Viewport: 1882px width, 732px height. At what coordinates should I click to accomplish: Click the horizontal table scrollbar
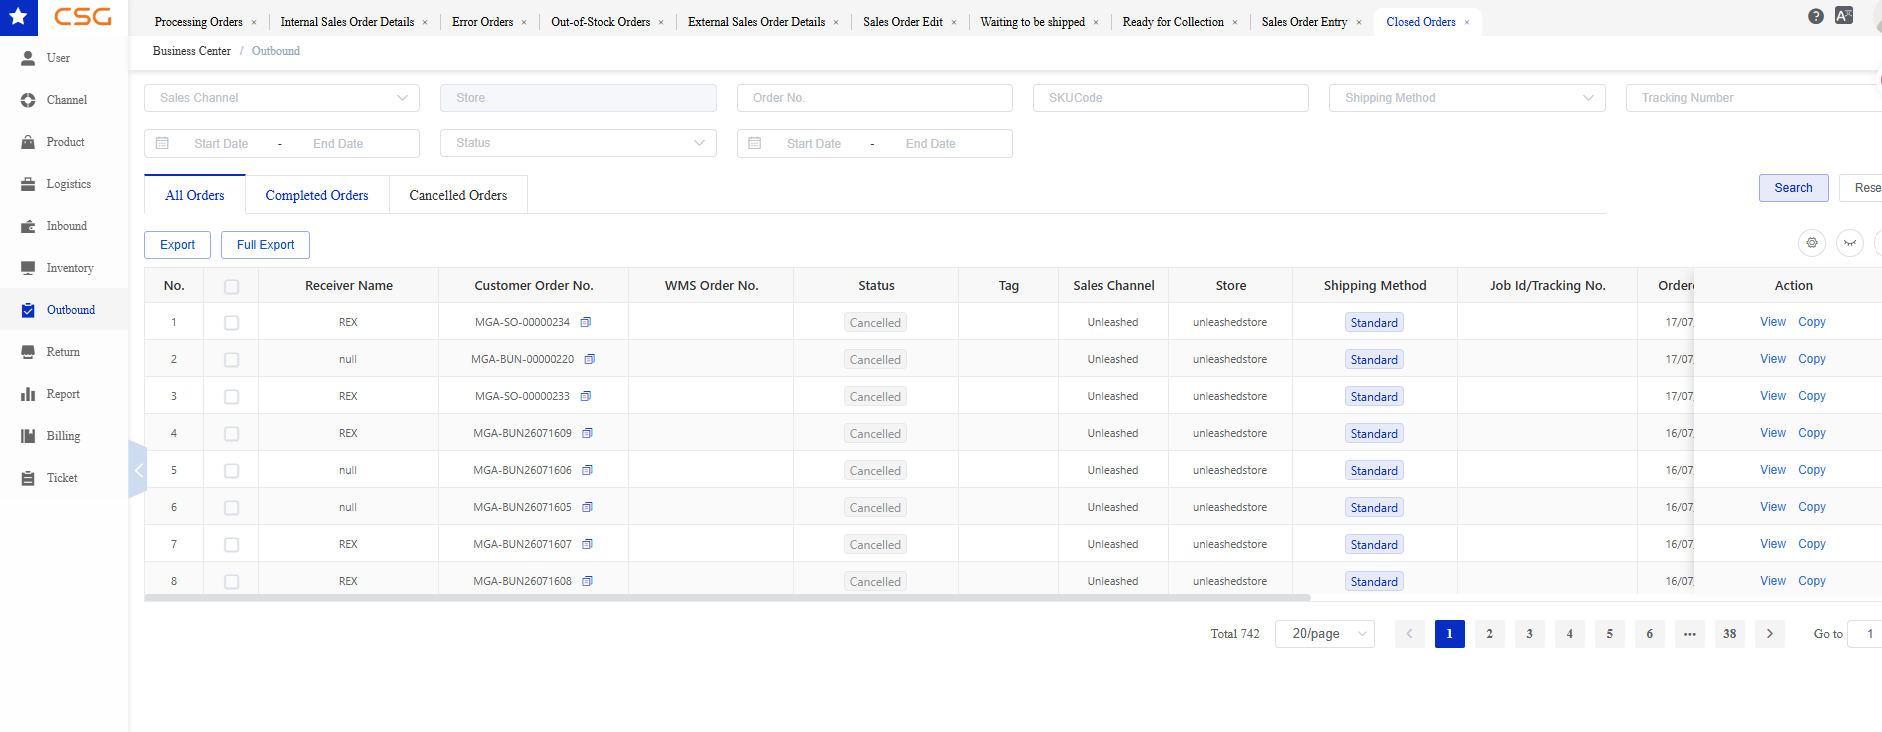(x=727, y=598)
